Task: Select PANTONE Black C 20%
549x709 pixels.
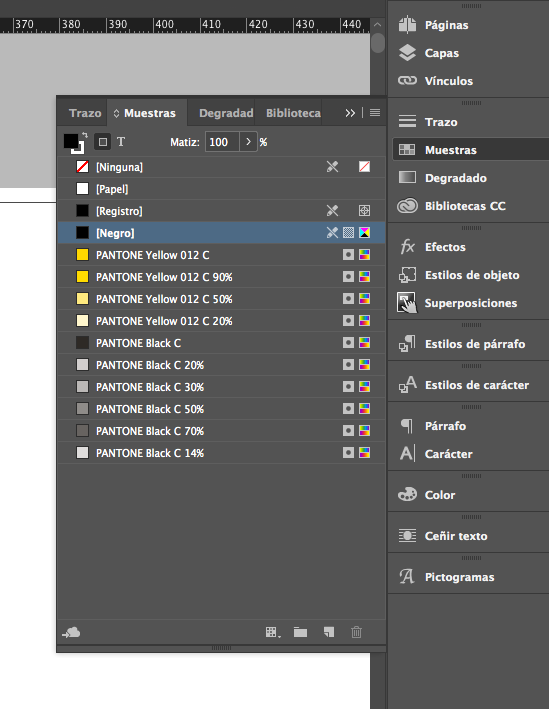Action: click(x=222, y=365)
